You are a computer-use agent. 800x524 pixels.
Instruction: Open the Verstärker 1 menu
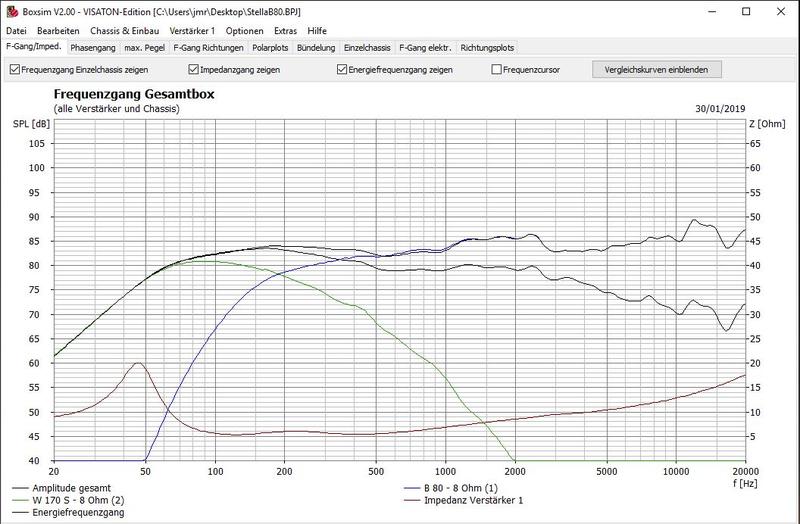192,31
